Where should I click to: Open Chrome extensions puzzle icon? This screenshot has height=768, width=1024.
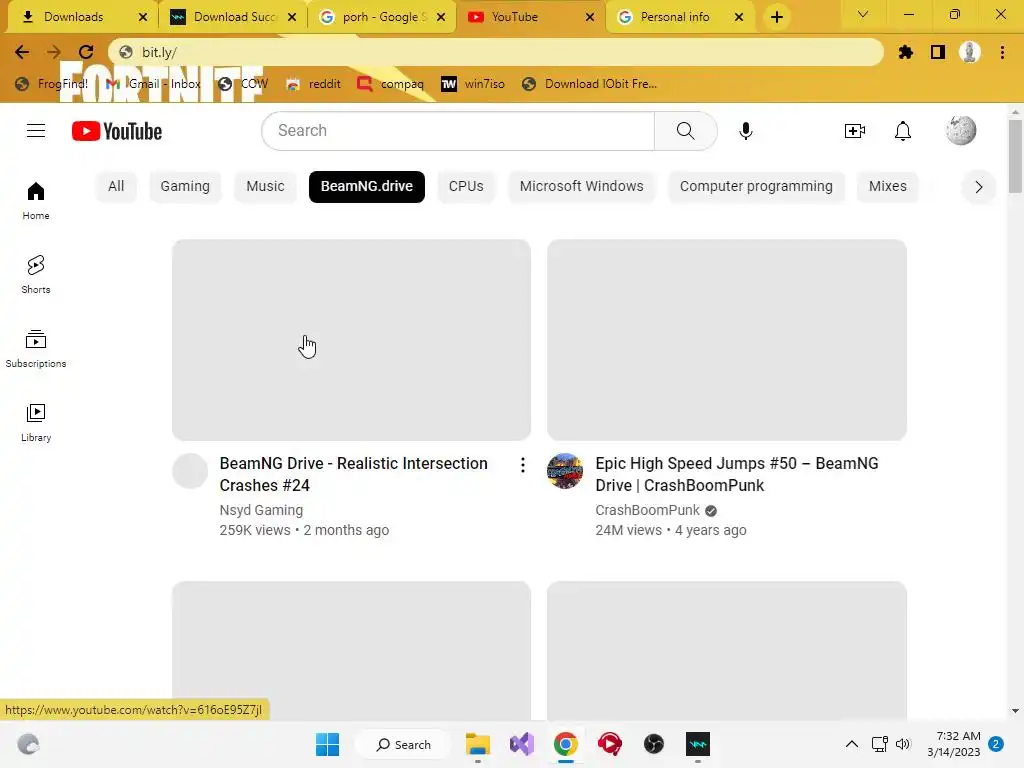tap(905, 52)
